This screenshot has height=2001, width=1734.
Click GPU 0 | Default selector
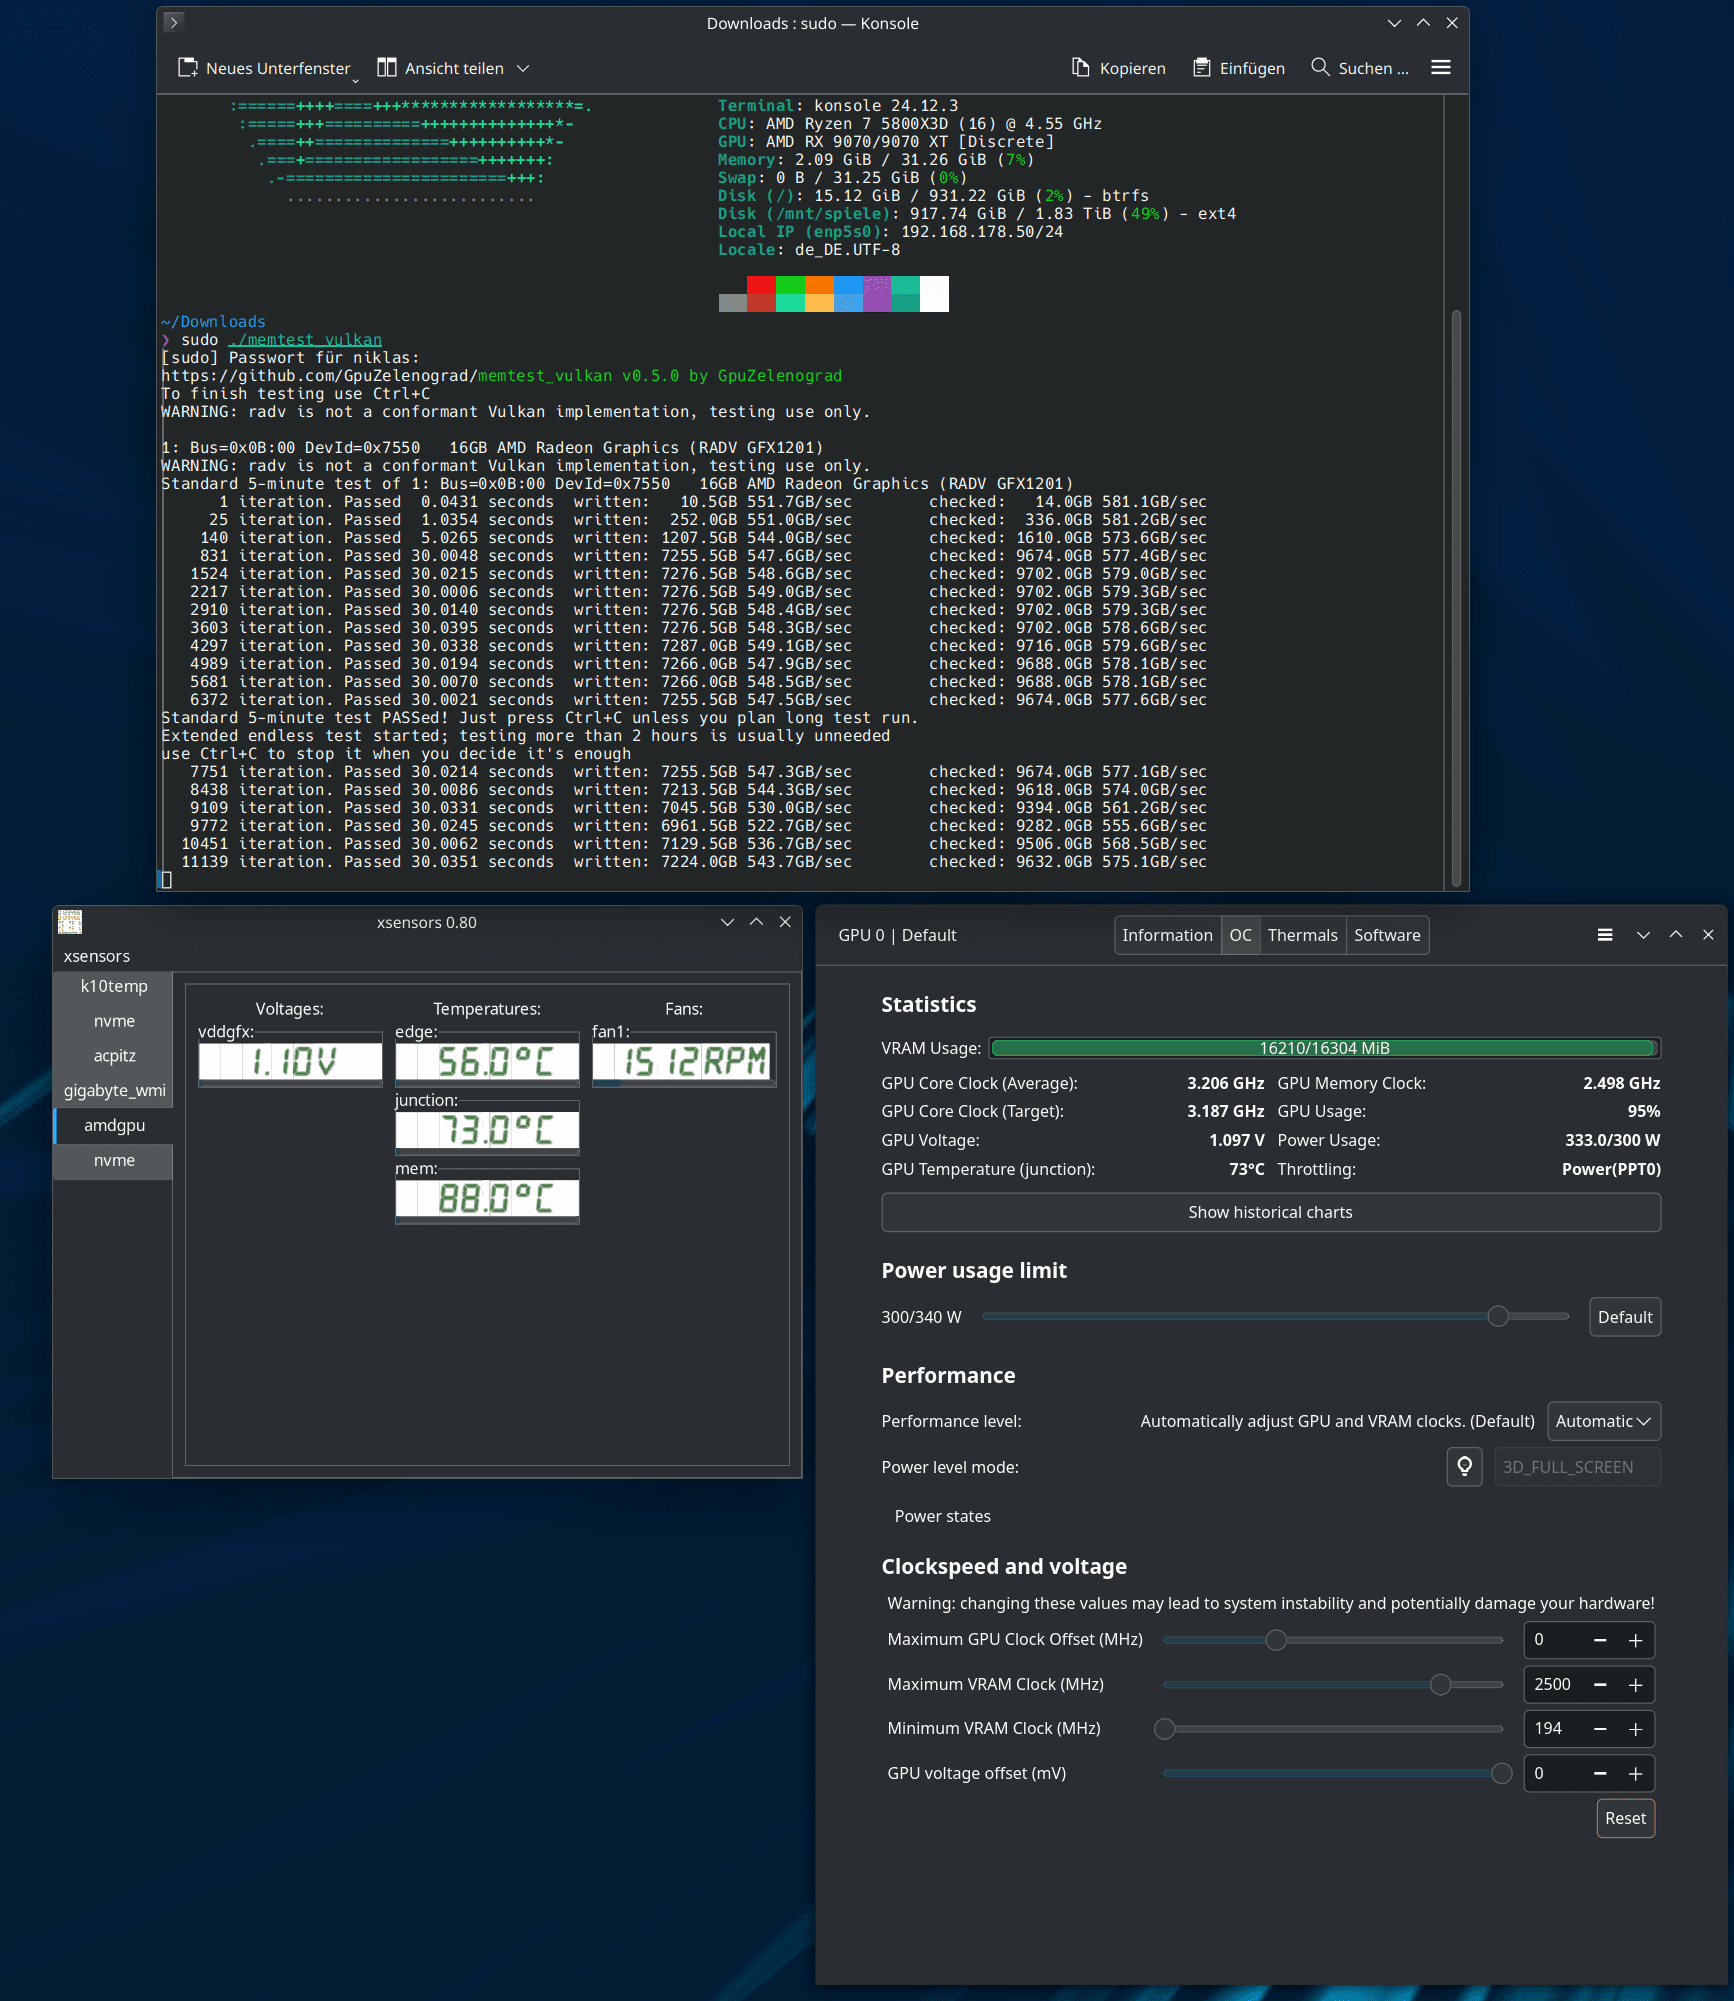click(897, 935)
